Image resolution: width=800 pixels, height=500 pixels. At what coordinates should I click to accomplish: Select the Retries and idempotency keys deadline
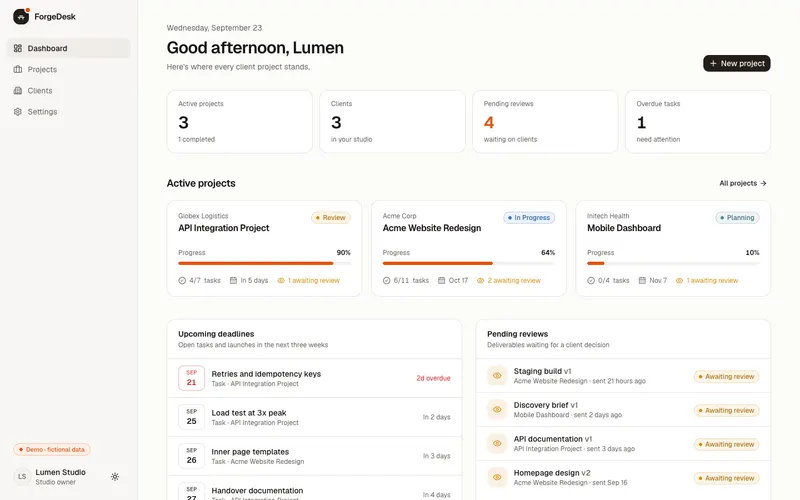(x=314, y=378)
